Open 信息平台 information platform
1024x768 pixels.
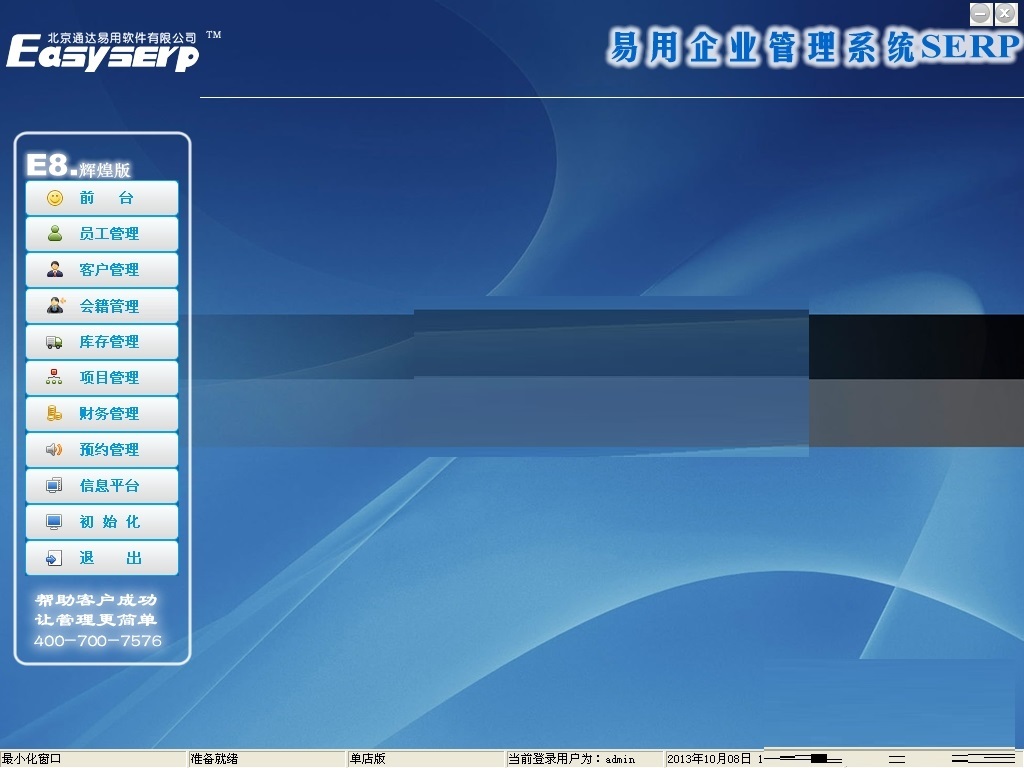pyautogui.click(x=102, y=485)
